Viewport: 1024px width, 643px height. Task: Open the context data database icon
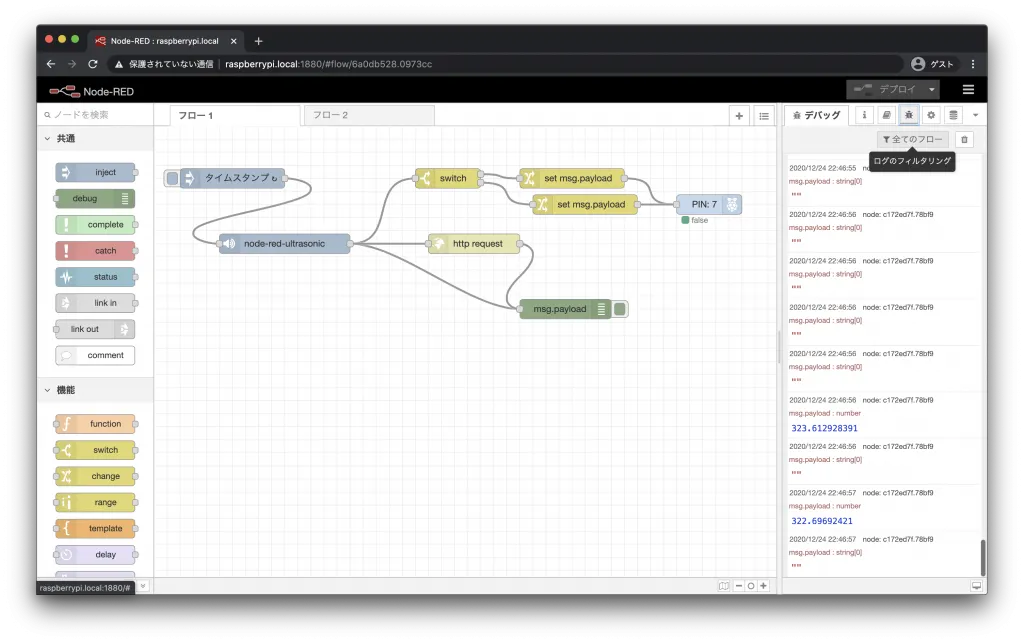[953, 115]
